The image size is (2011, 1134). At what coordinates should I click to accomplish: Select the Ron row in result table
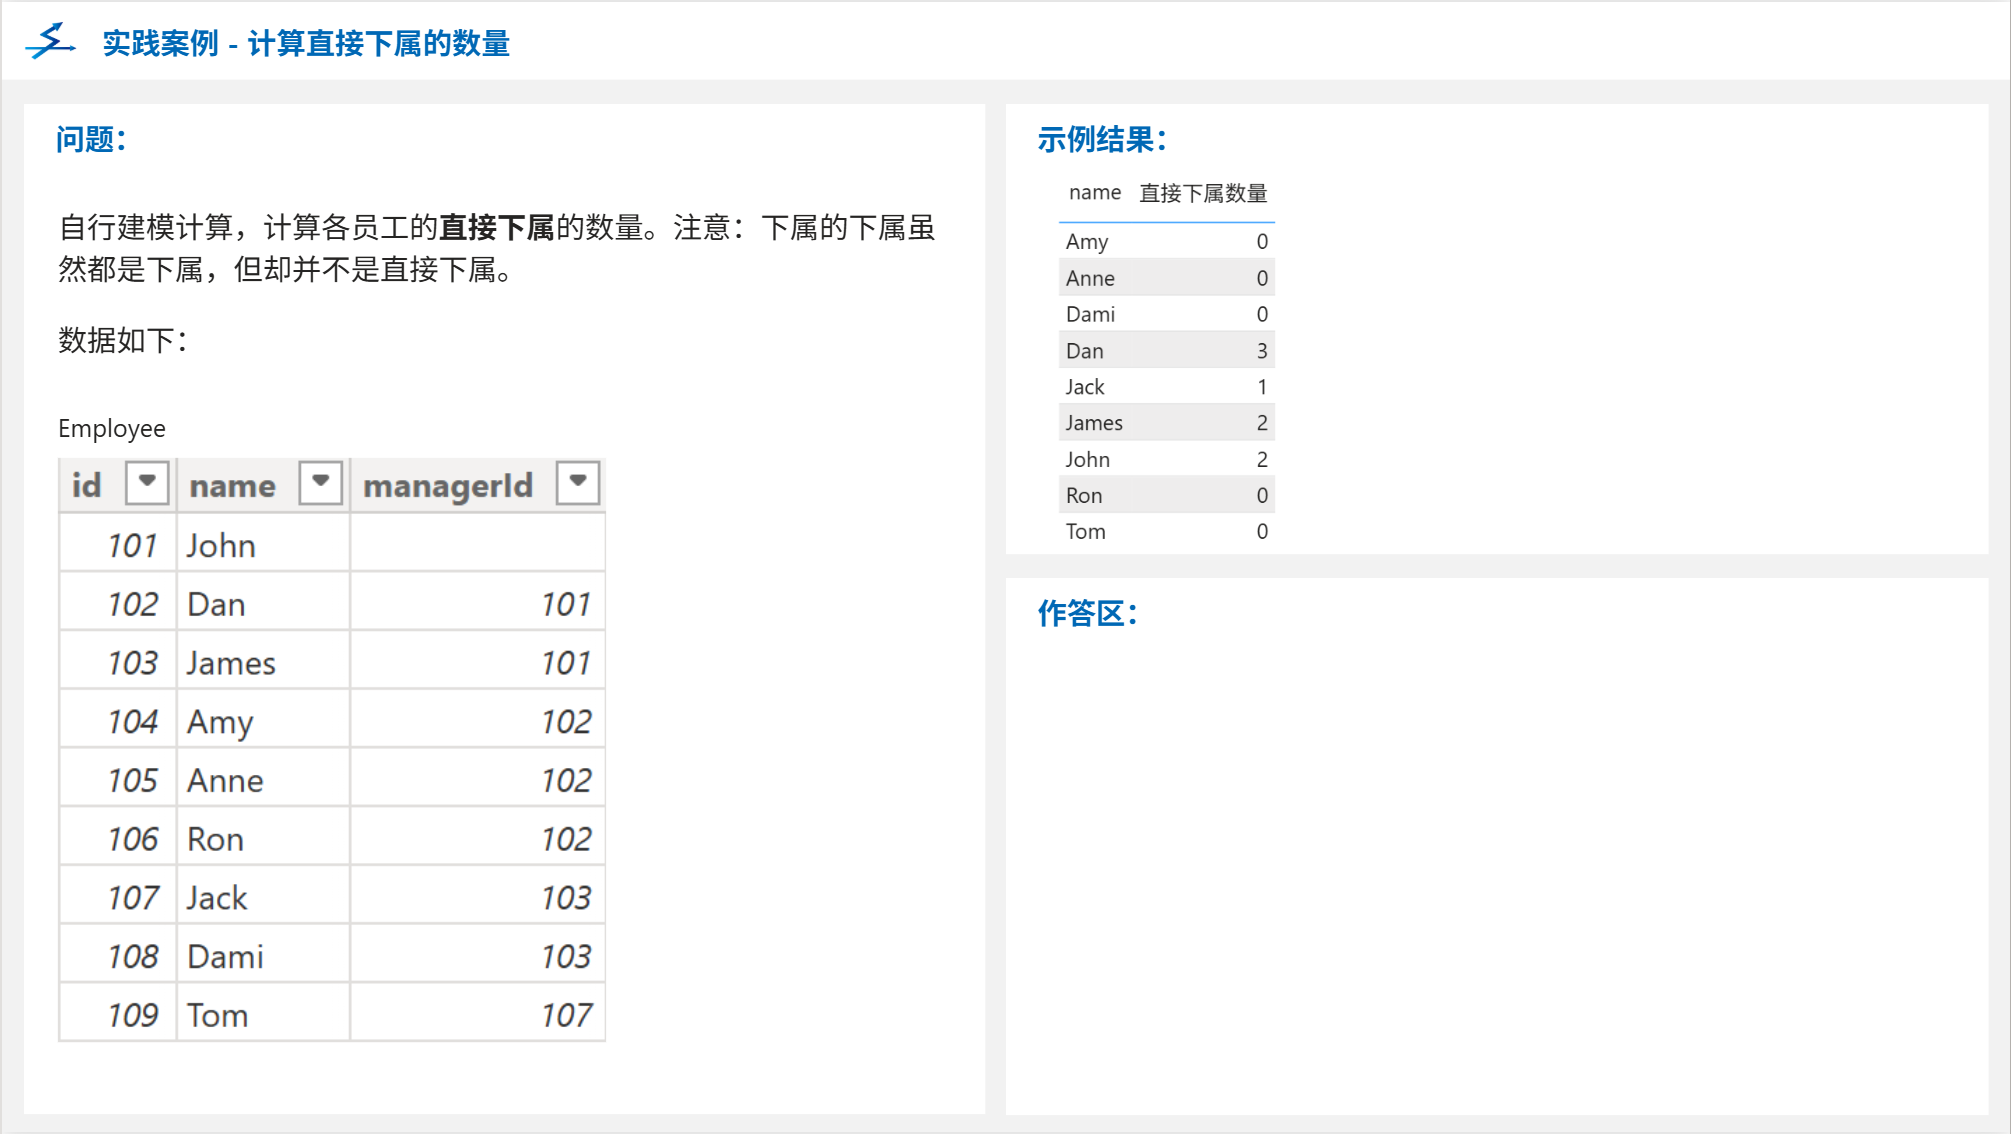coord(1166,496)
